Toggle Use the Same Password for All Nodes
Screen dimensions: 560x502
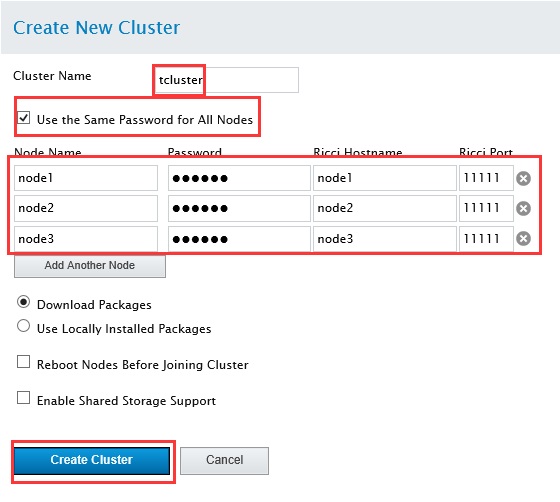pyautogui.click(x=24, y=118)
